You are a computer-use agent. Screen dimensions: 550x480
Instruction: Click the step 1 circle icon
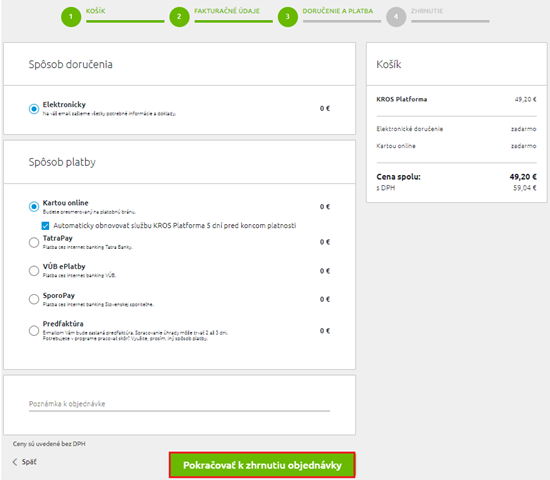[x=71, y=16]
